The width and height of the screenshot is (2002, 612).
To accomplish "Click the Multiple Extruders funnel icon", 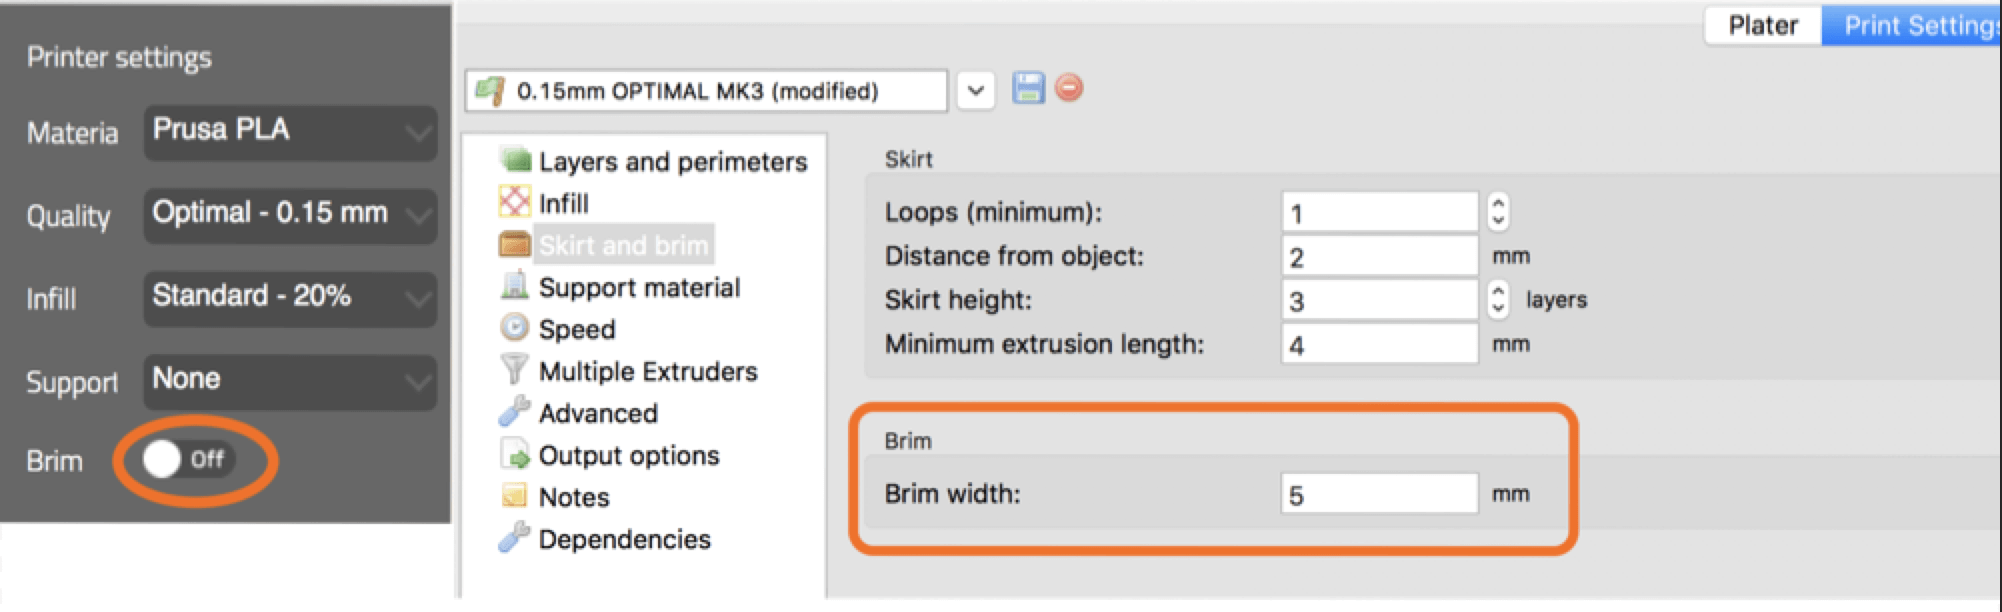I will [514, 370].
